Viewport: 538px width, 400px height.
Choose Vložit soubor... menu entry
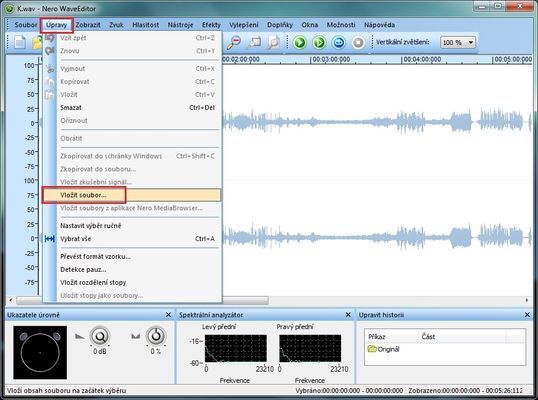tap(132, 195)
